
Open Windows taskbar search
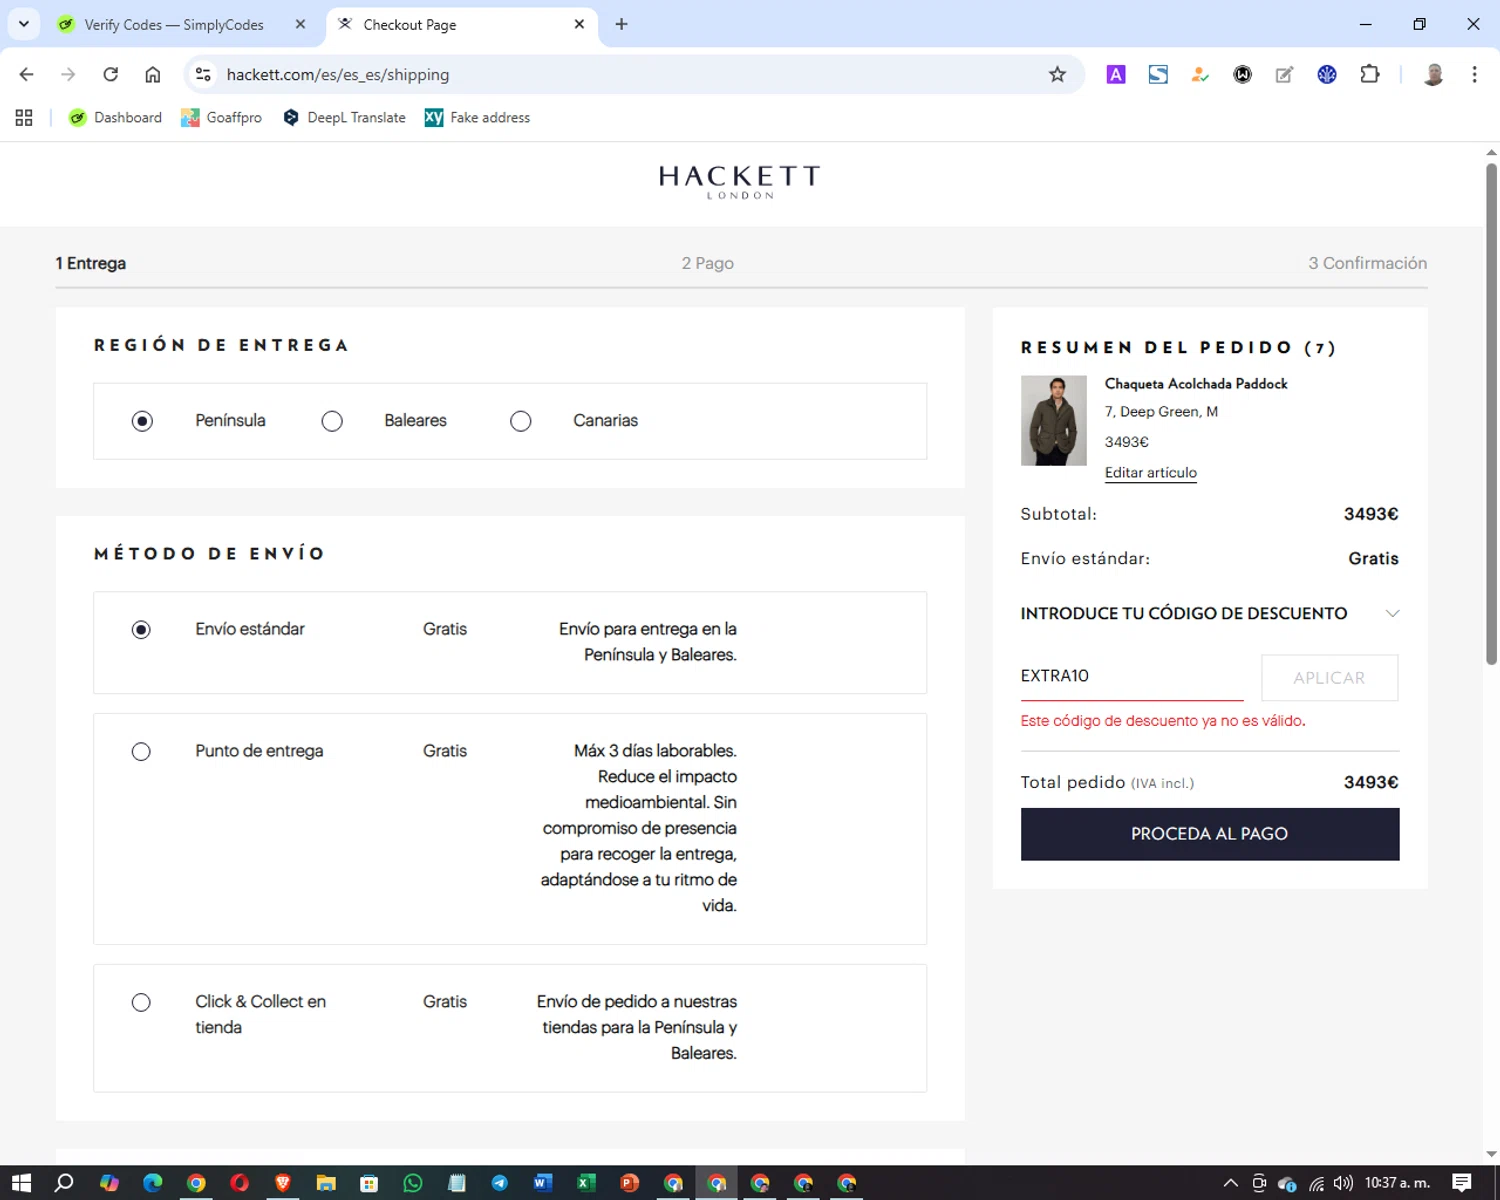pos(64,1183)
